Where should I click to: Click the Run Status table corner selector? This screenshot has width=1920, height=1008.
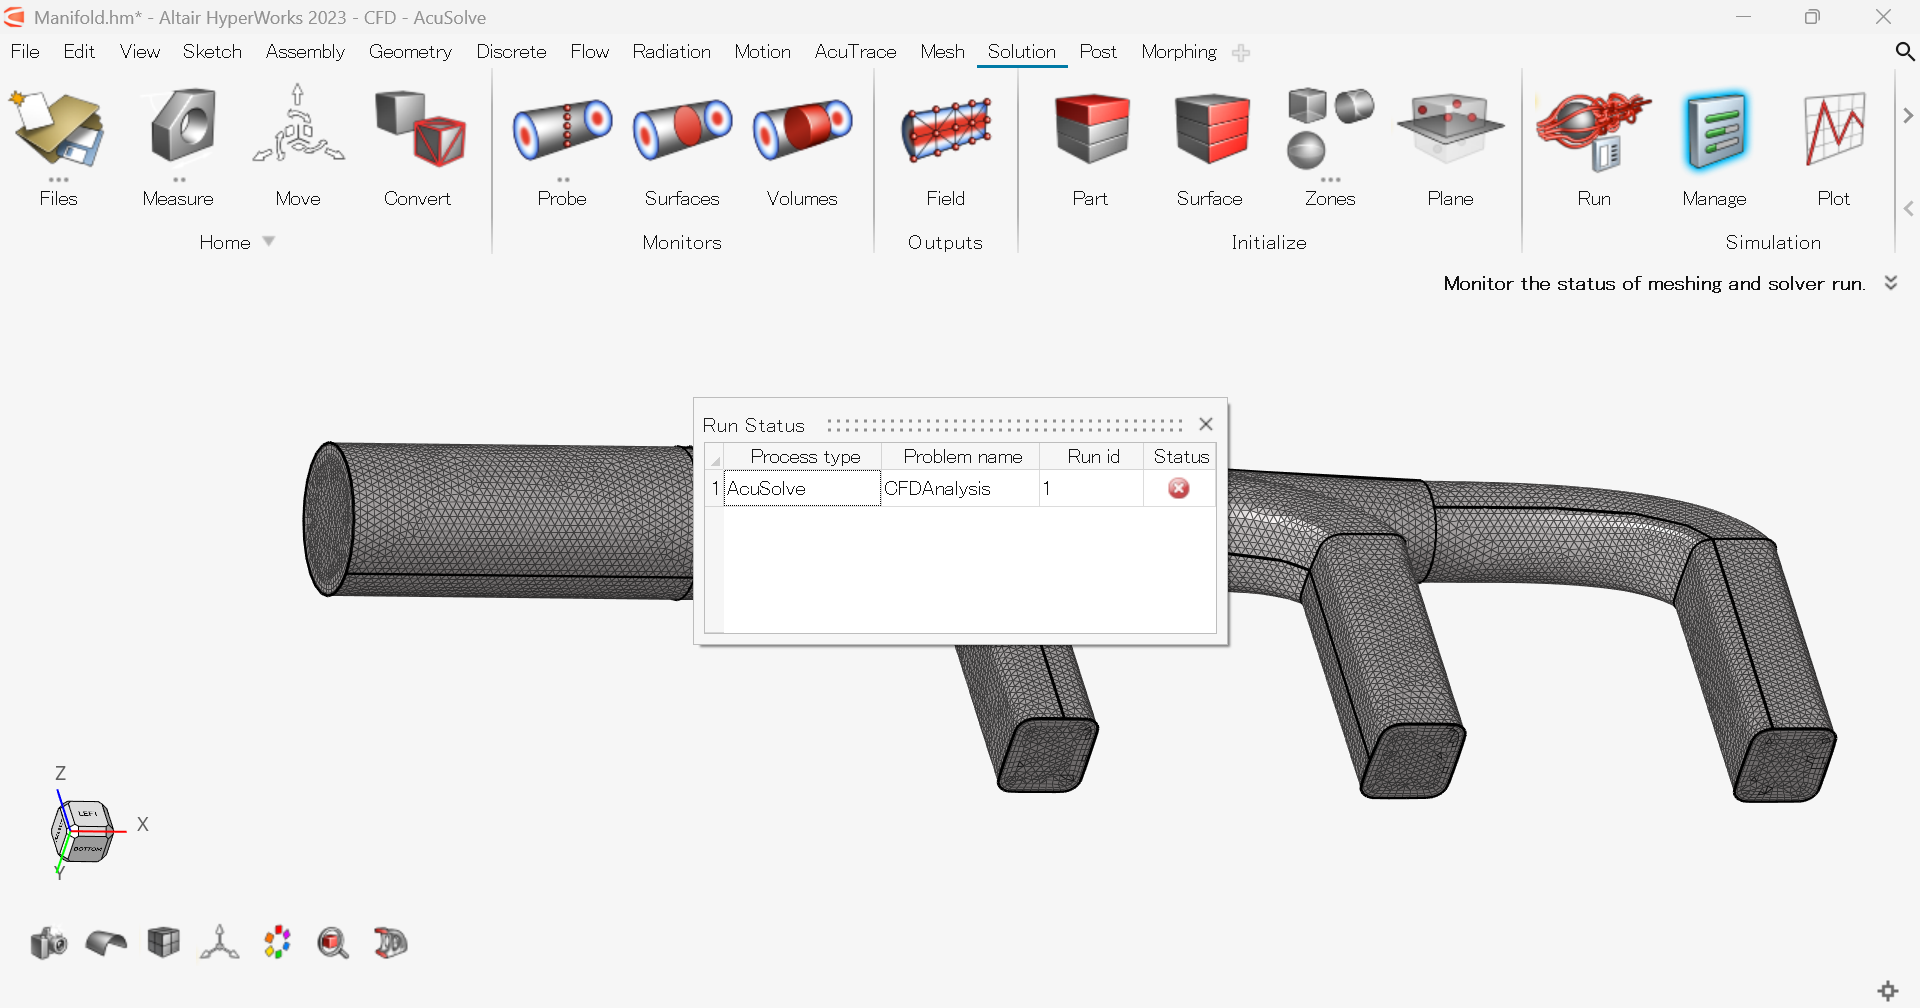(x=714, y=457)
